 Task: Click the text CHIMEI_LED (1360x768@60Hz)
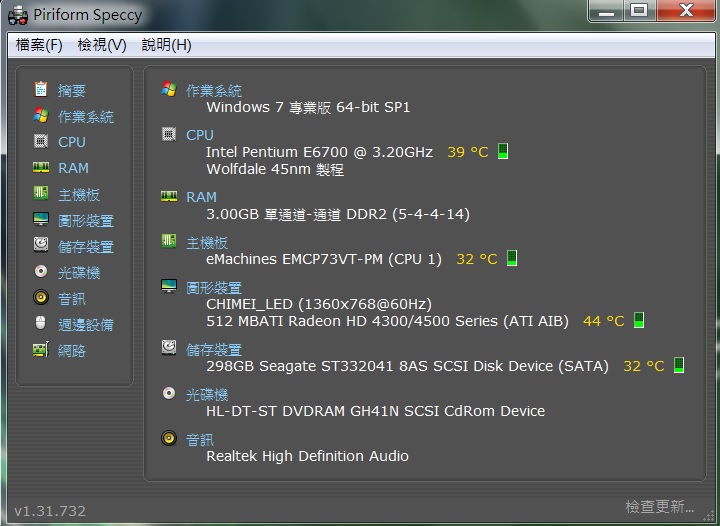pyautogui.click(x=319, y=304)
